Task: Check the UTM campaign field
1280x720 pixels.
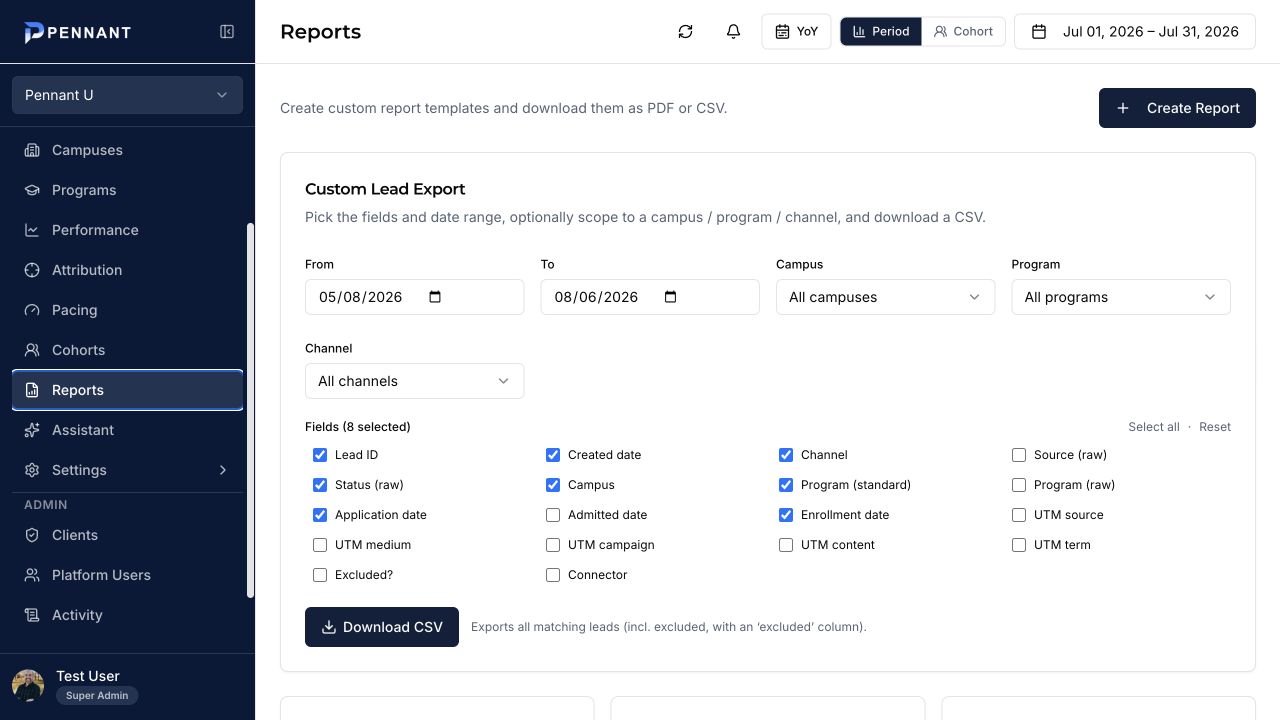Action: point(553,545)
